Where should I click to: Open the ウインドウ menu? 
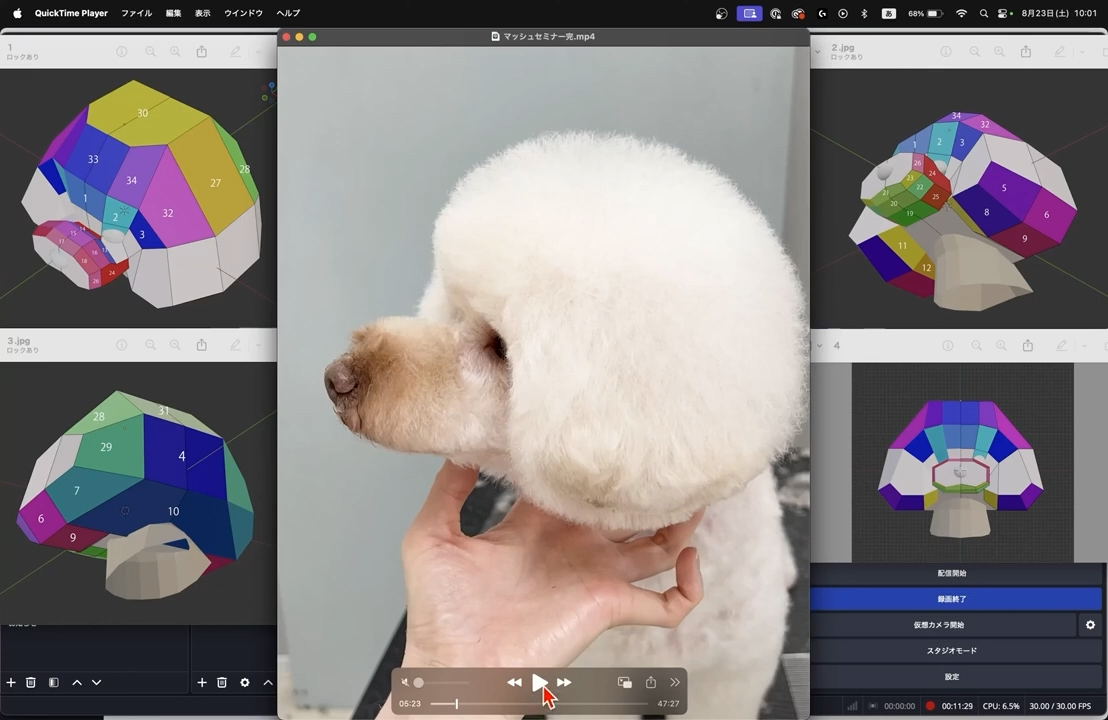tap(243, 13)
